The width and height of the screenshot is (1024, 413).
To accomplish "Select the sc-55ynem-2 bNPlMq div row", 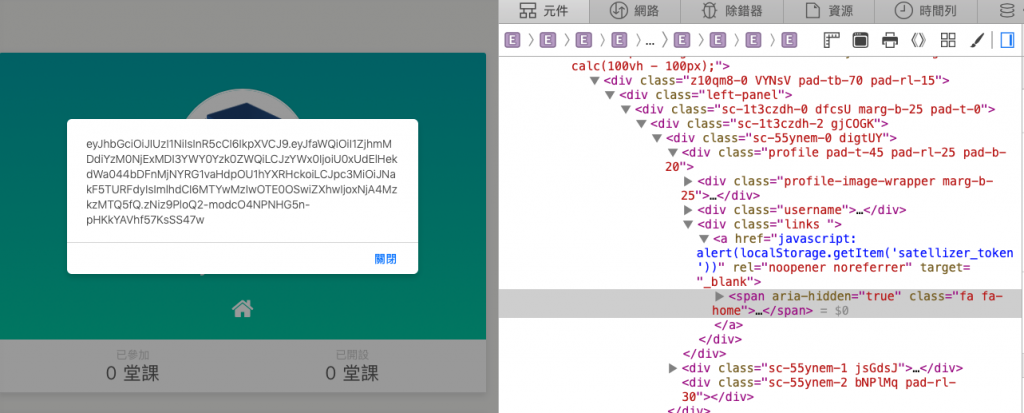I will tap(820, 389).
